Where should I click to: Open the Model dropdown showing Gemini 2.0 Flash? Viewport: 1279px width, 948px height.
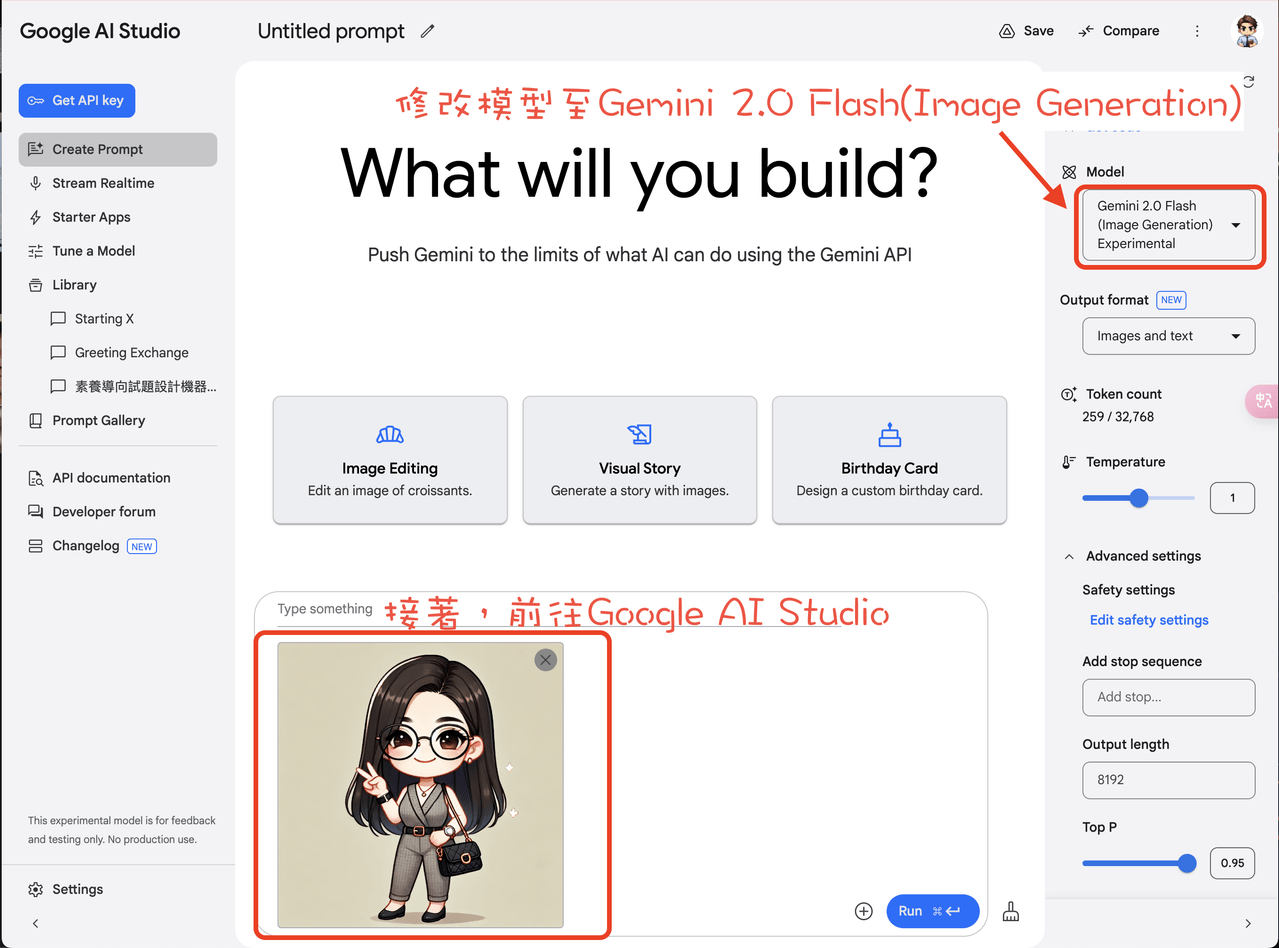(x=1169, y=225)
